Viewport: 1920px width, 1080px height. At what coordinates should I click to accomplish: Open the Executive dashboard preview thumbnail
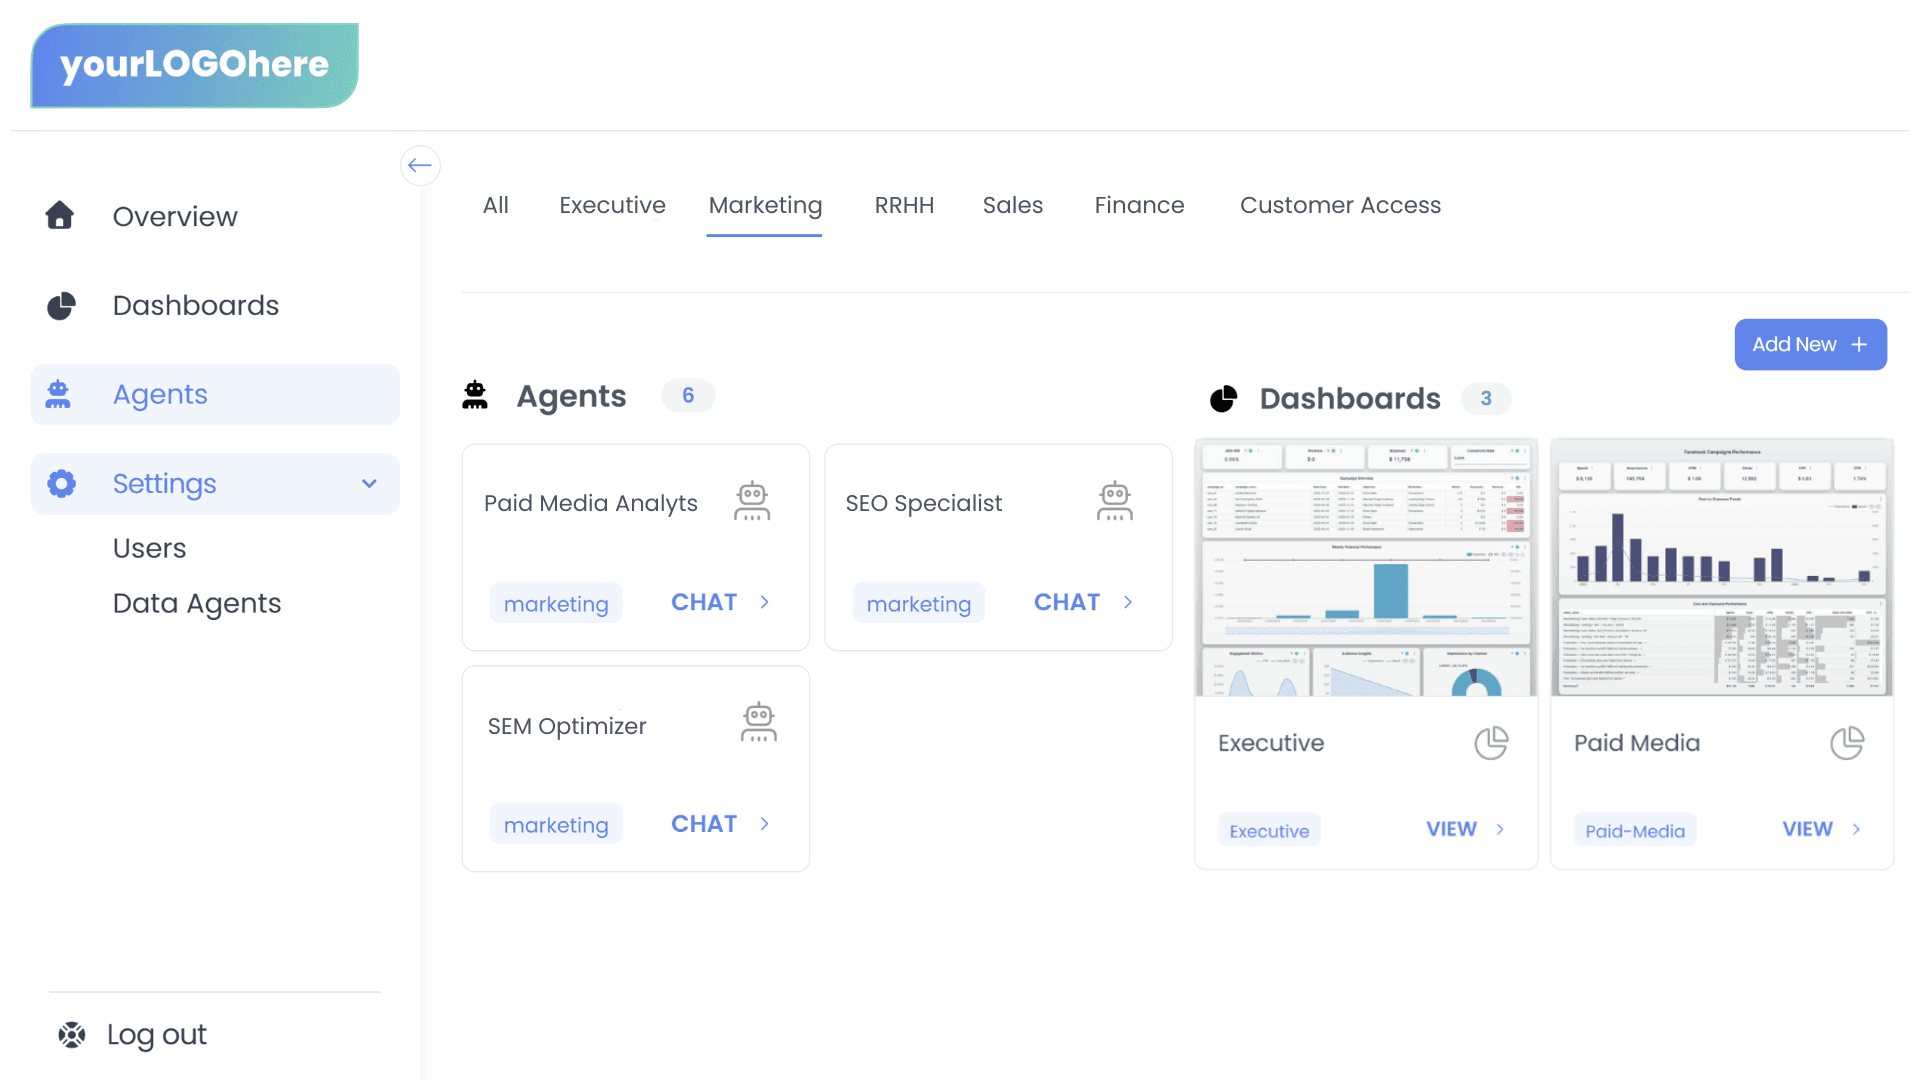point(1366,567)
